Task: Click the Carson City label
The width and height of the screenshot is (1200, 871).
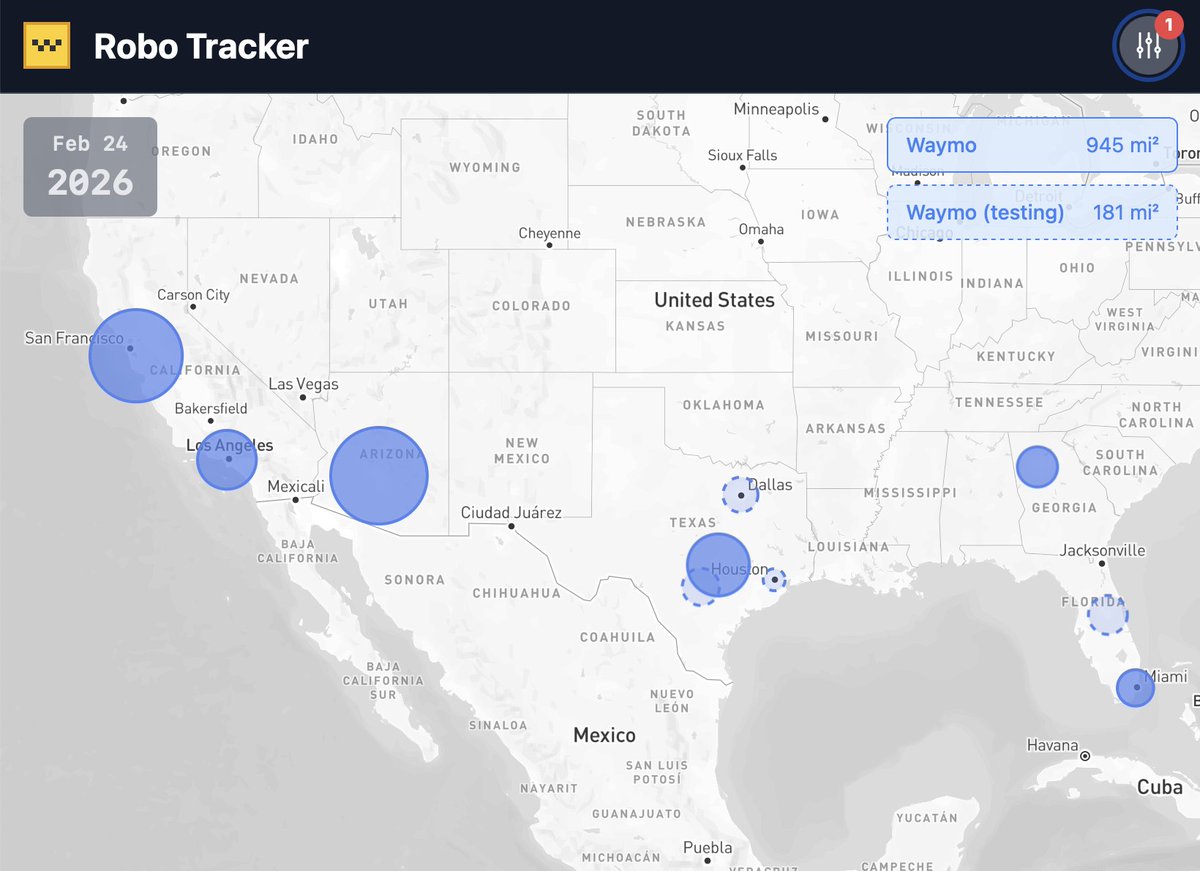Action: pyautogui.click(x=193, y=295)
